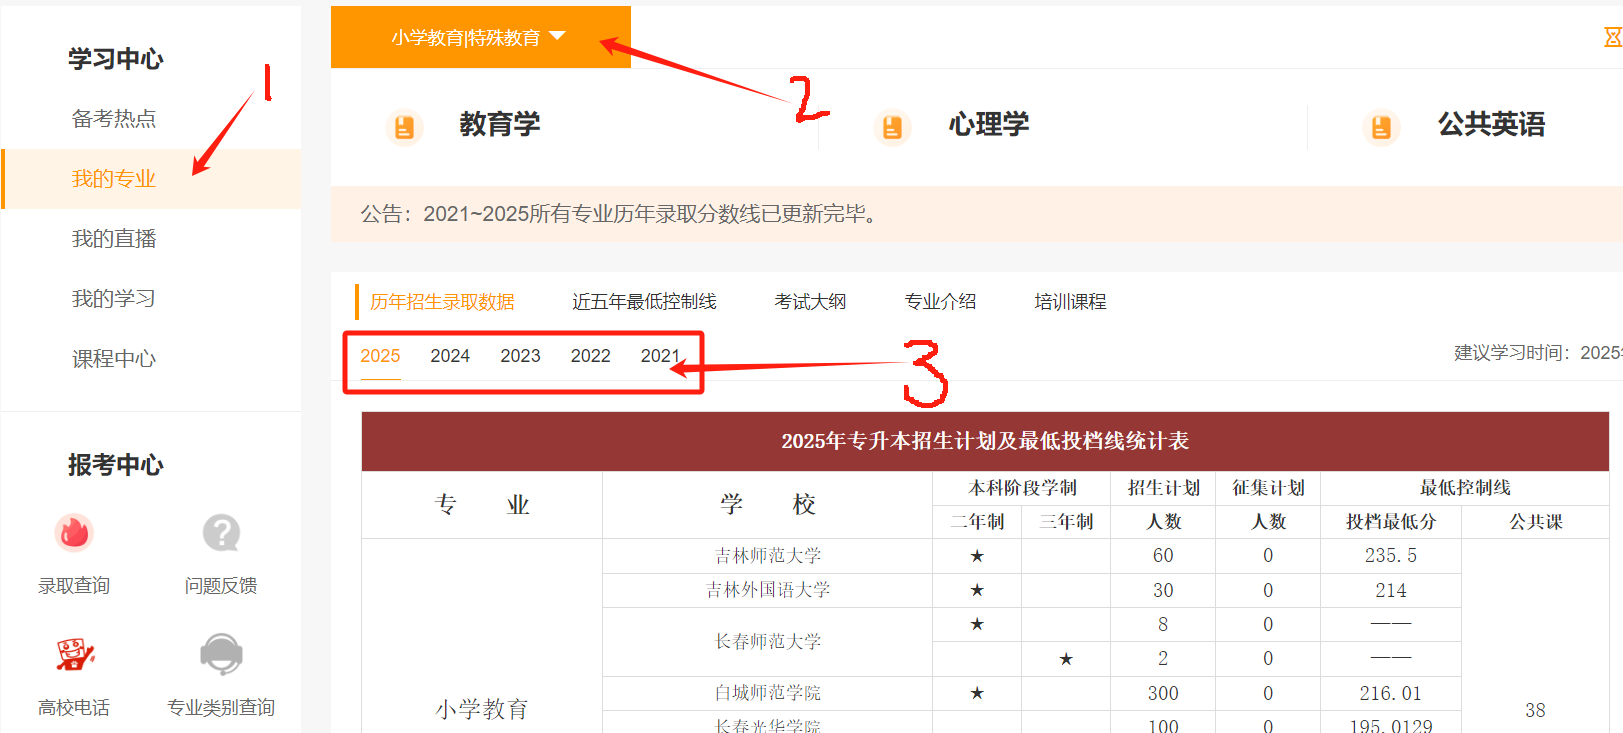Click the 投档最低分 column header
The image size is (1623, 733).
coord(1391,522)
